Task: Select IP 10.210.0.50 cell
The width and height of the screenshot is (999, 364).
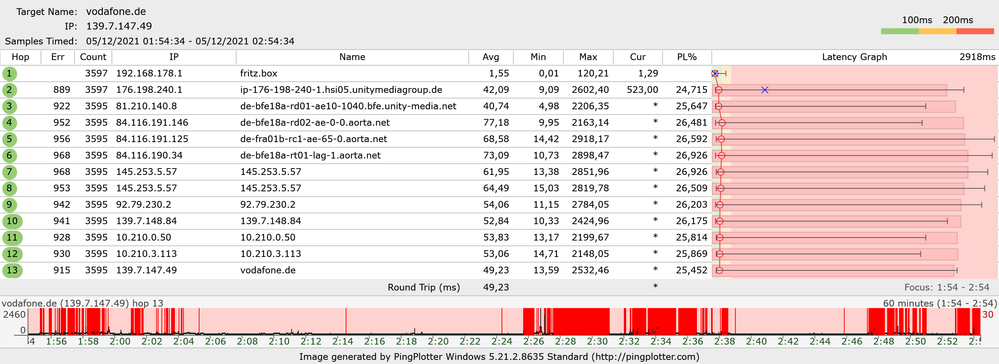Action: click(x=144, y=237)
